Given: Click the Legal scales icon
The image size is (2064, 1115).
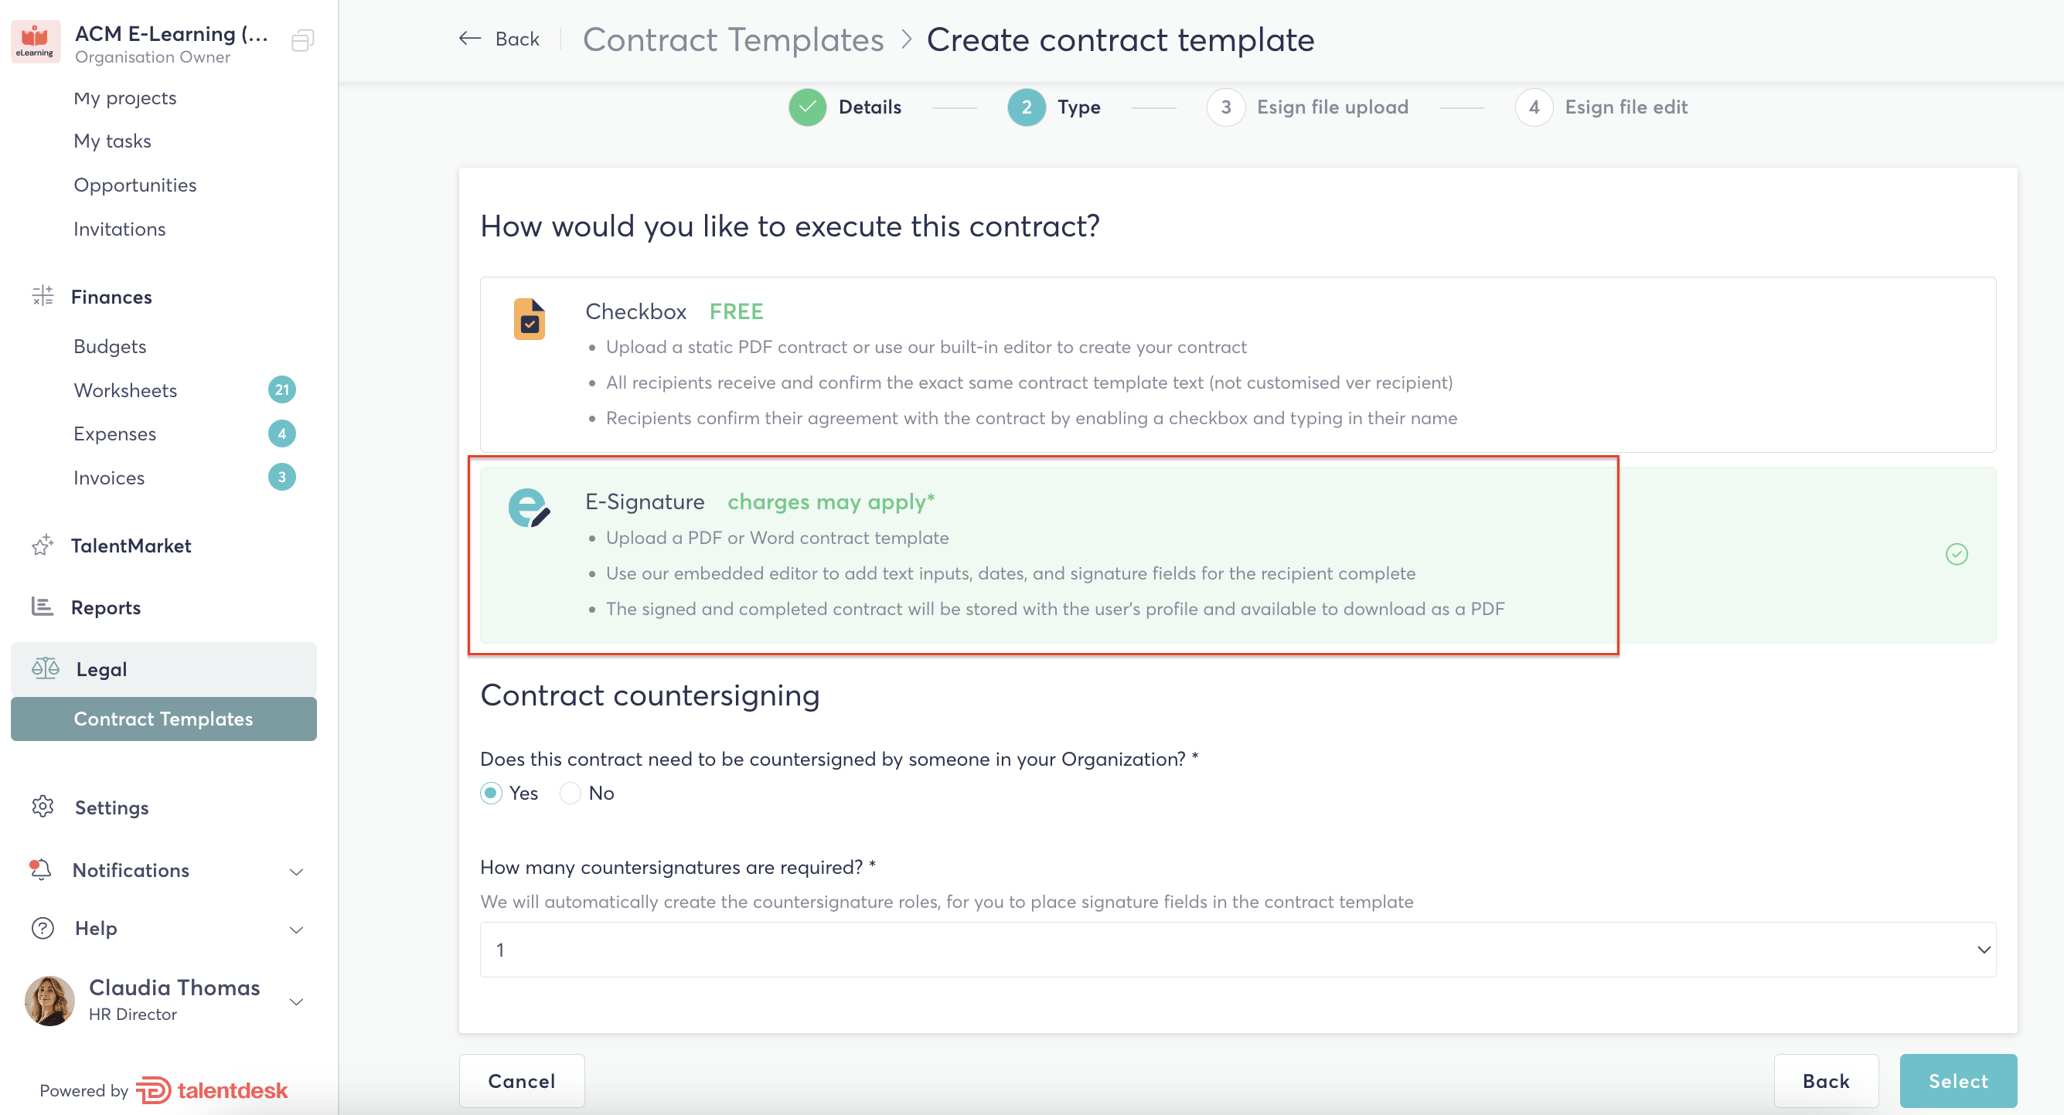Looking at the screenshot, I should 45,668.
